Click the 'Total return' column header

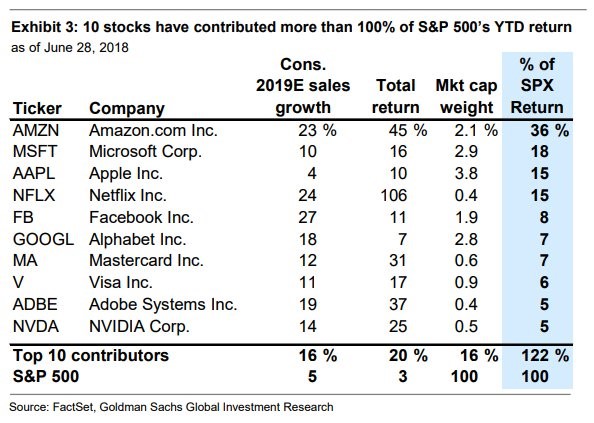pyautogui.click(x=395, y=97)
